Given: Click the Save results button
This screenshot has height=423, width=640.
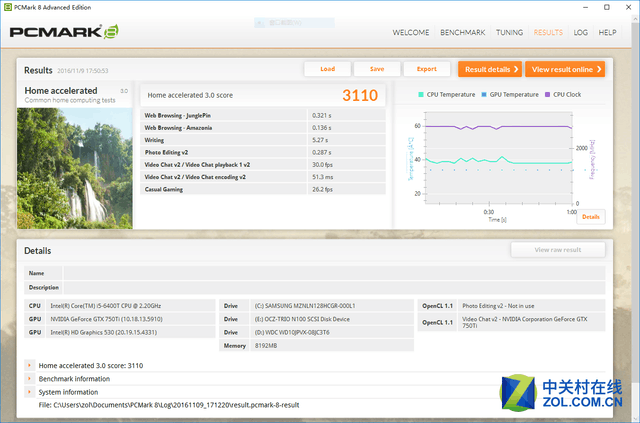Looking at the screenshot, I should (x=377, y=69).
